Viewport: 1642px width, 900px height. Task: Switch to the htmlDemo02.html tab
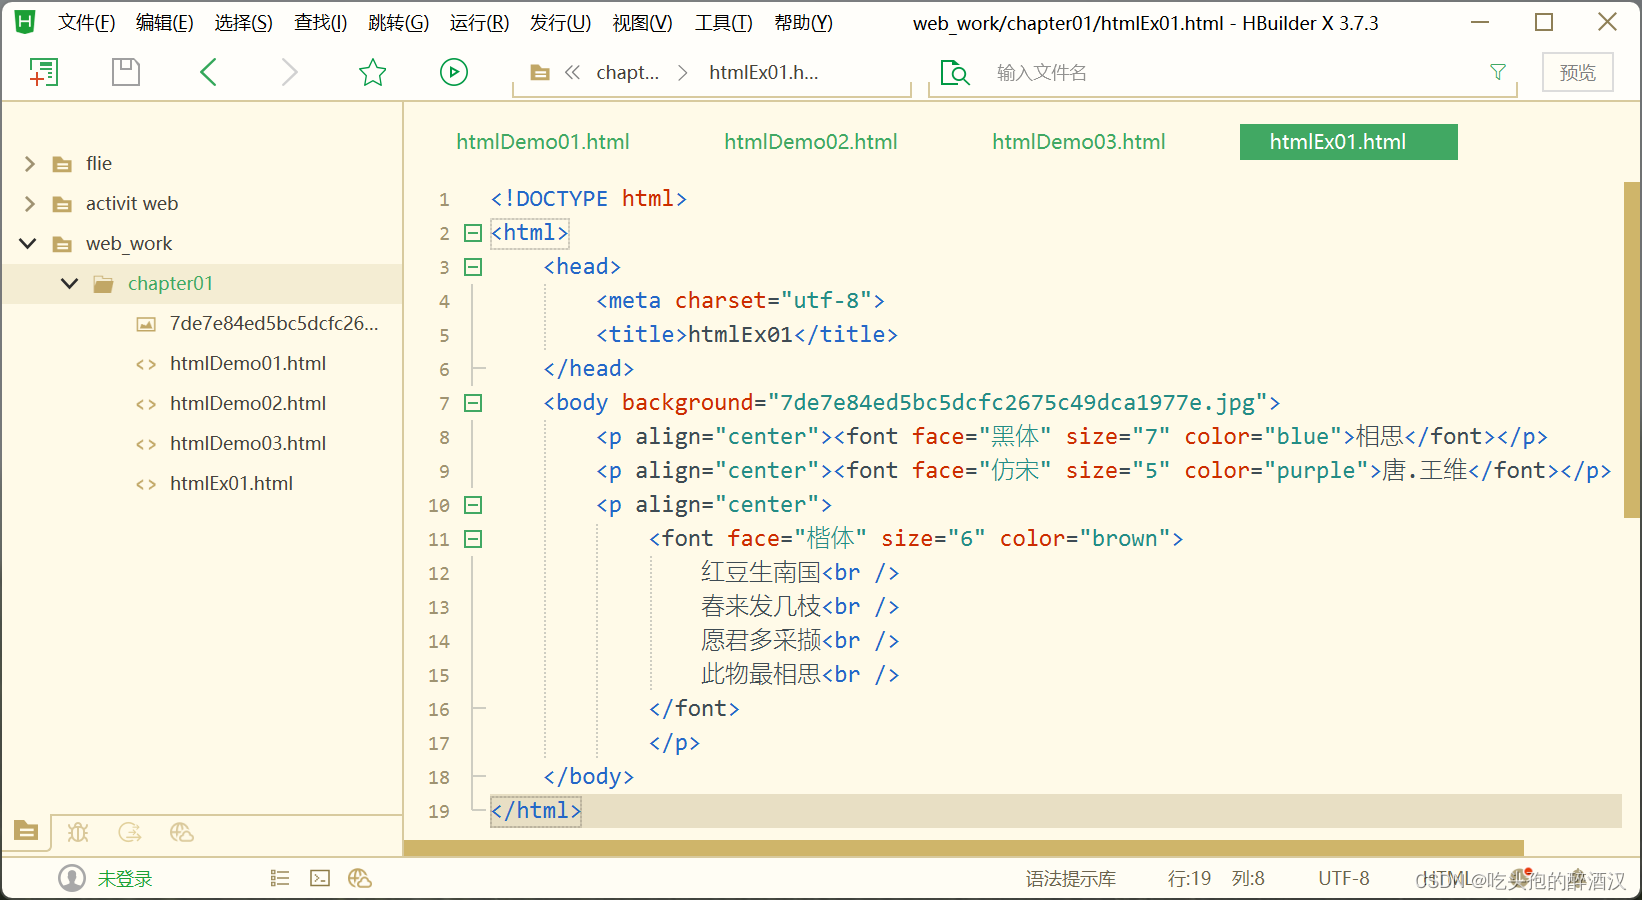click(810, 141)
